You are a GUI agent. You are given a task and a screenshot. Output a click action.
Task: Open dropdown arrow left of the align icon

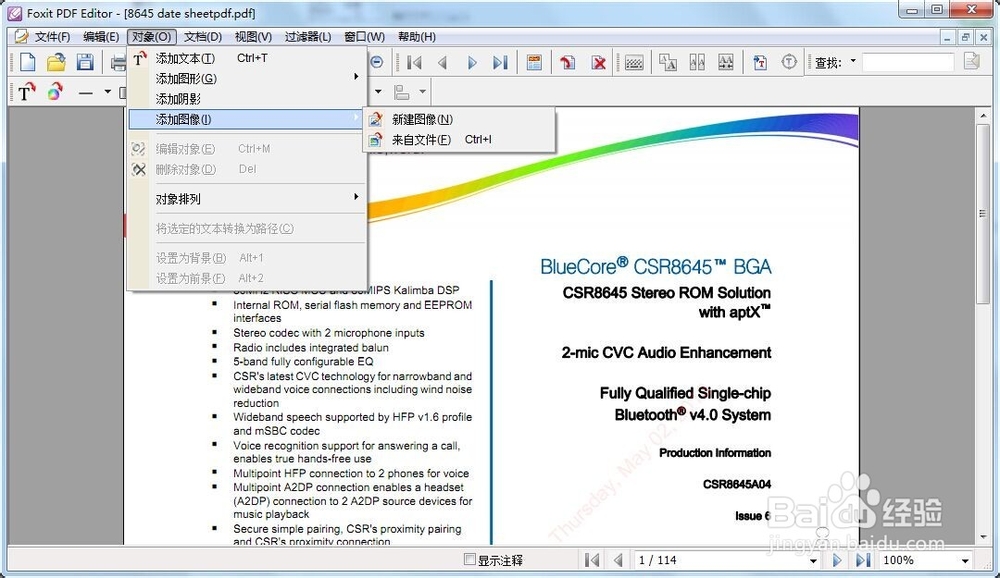(x=378, y=92)
